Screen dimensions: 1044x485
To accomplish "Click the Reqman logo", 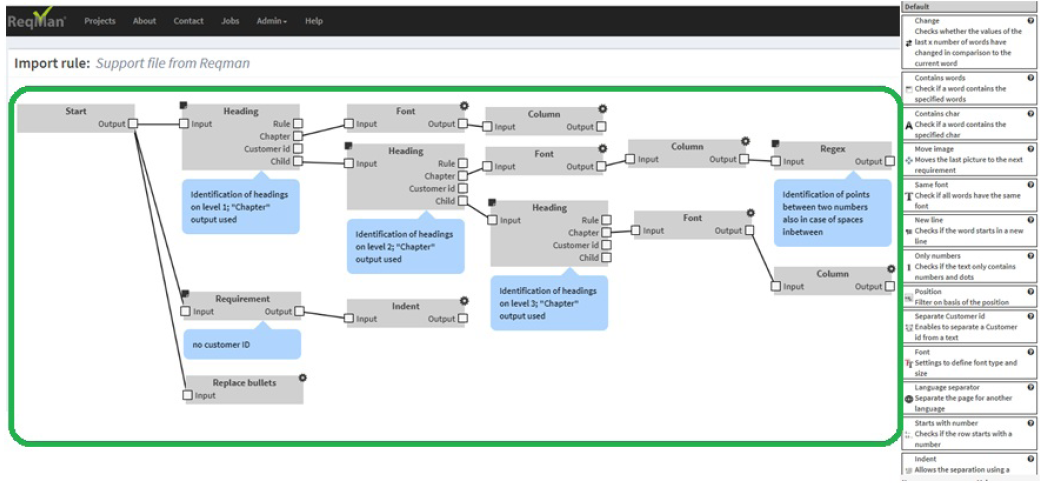I will pos(37,19).
